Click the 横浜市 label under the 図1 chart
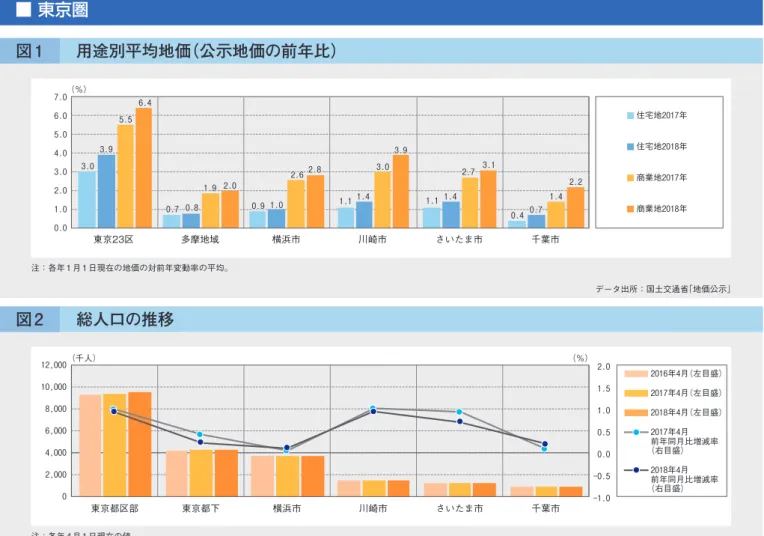The width and height of the screenshot is (764, 536). click(286, 239)
